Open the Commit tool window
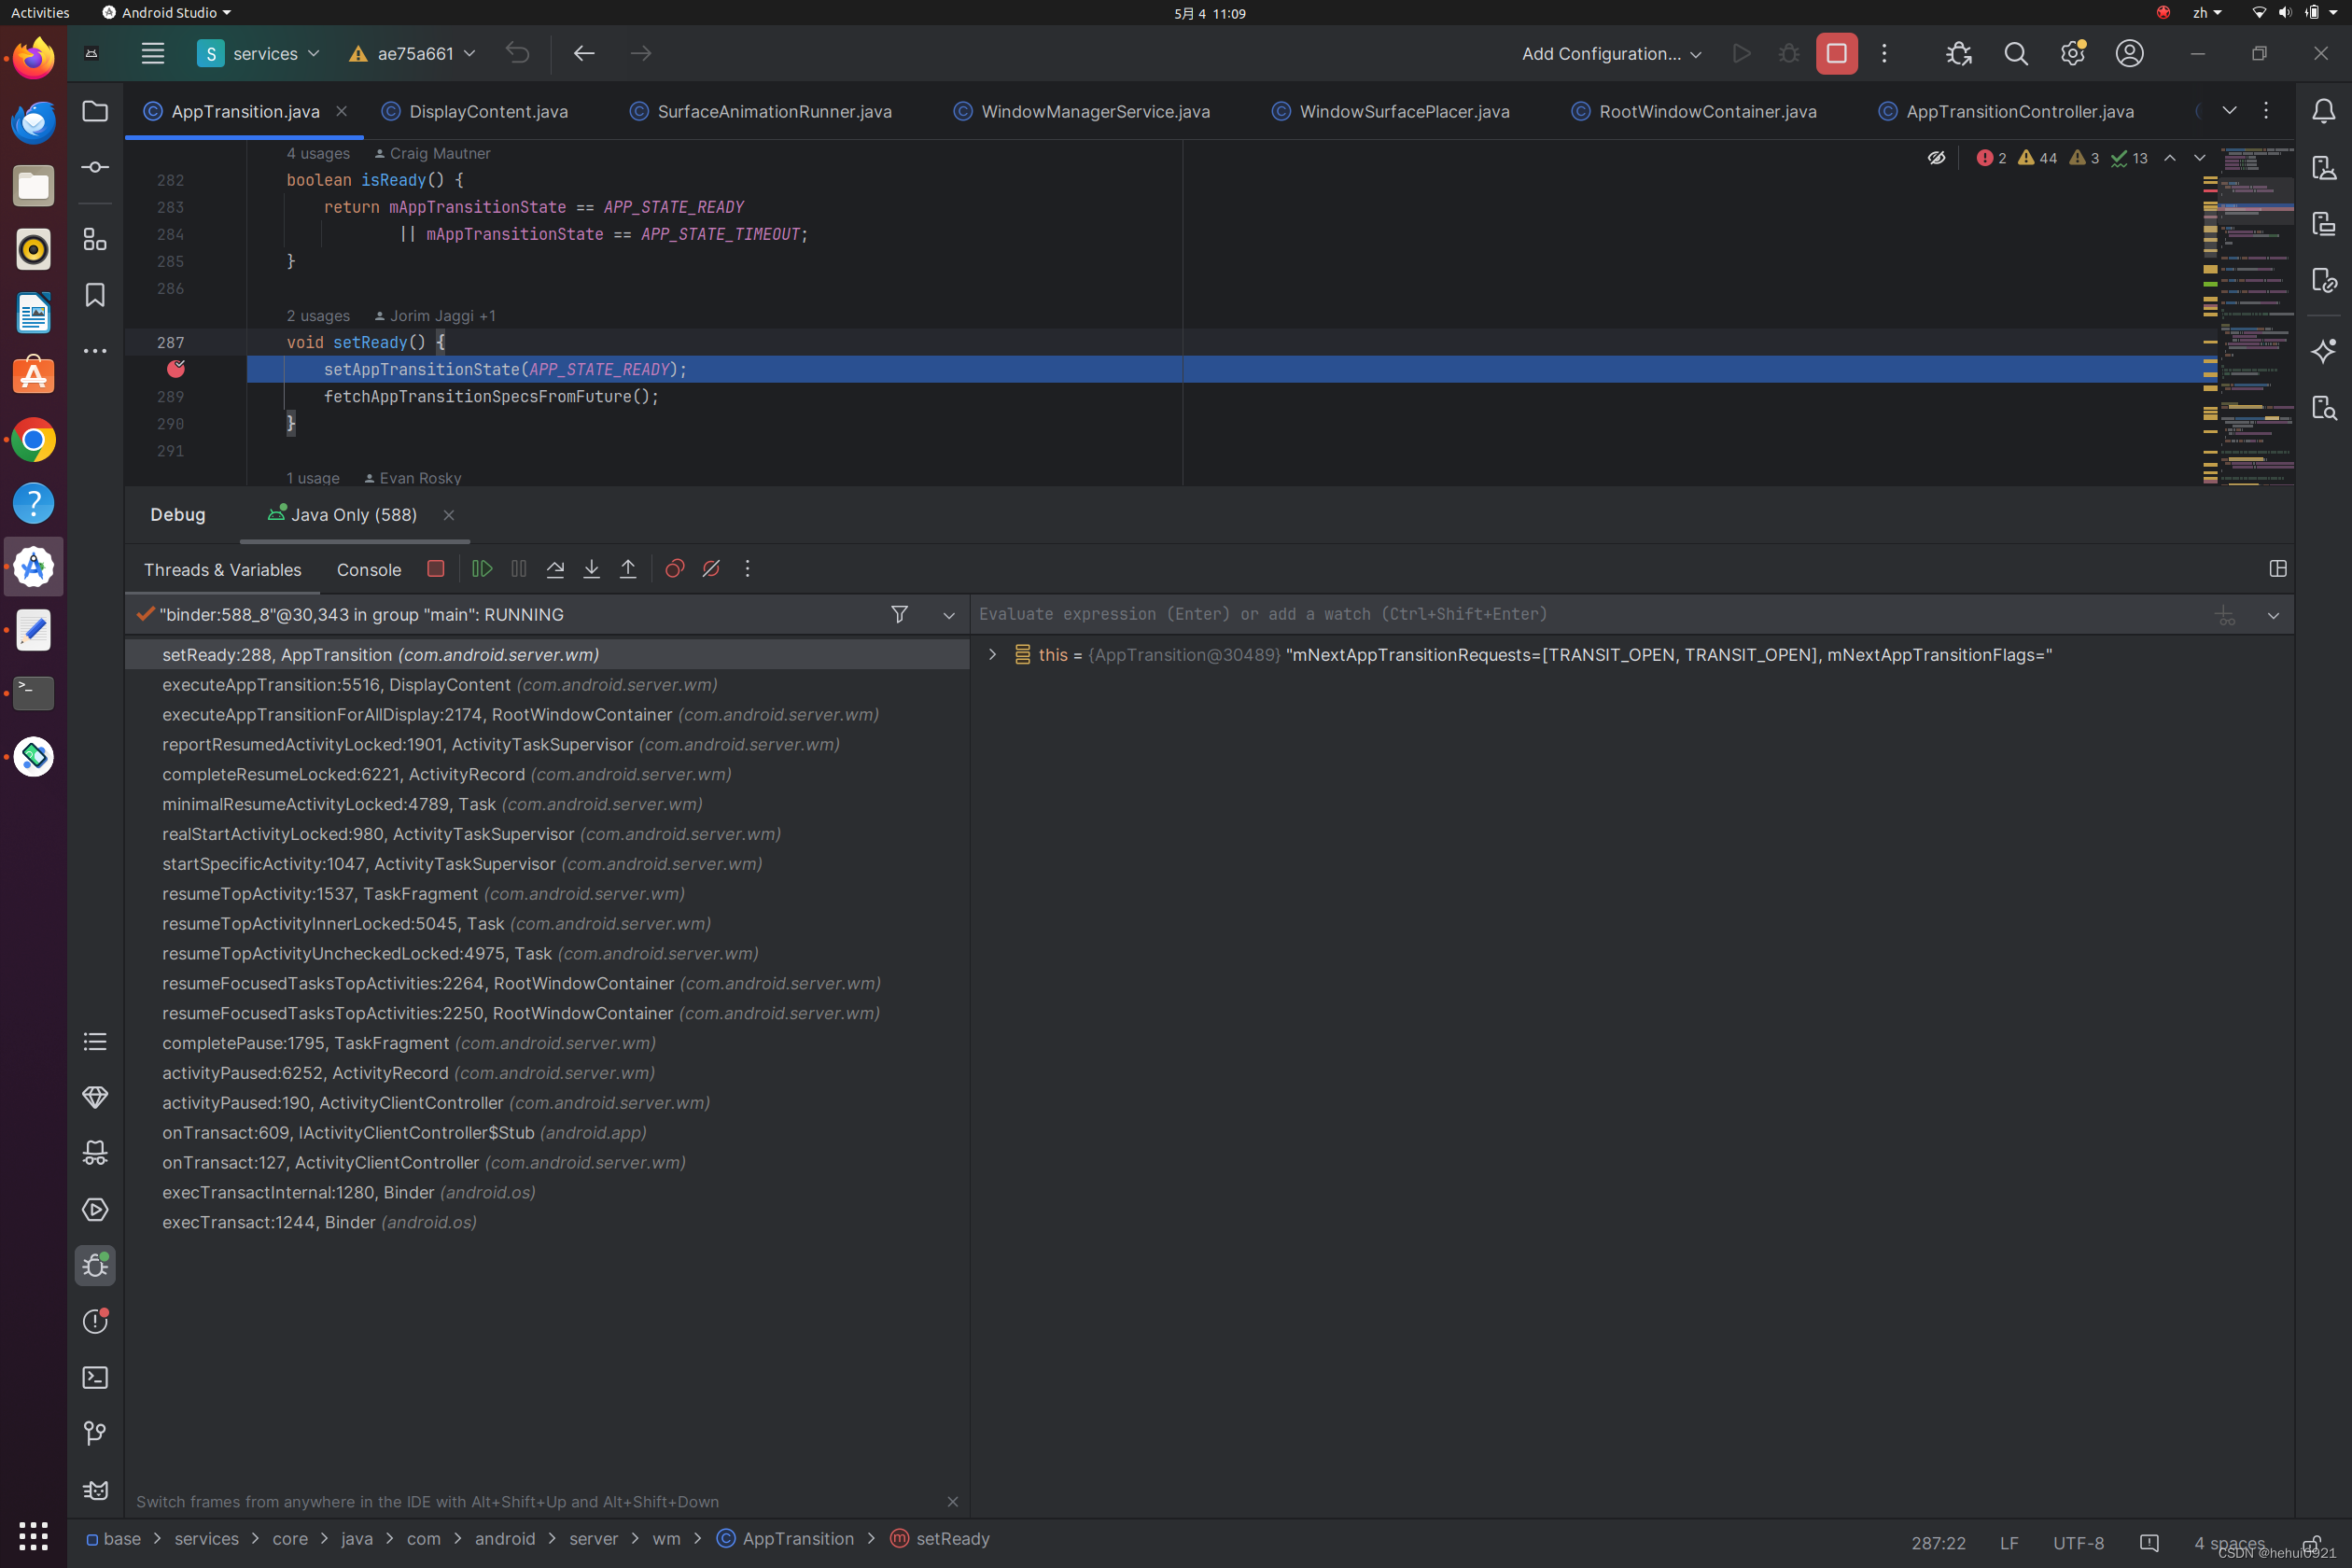This screenshot has width=2352, height=1568. [95, 167]
